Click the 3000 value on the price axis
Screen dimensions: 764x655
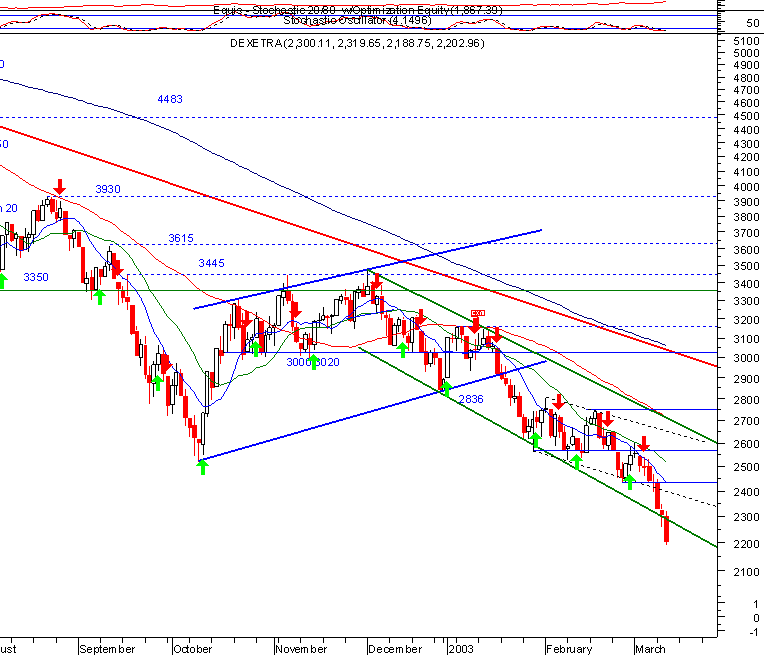tap(746, 358)
